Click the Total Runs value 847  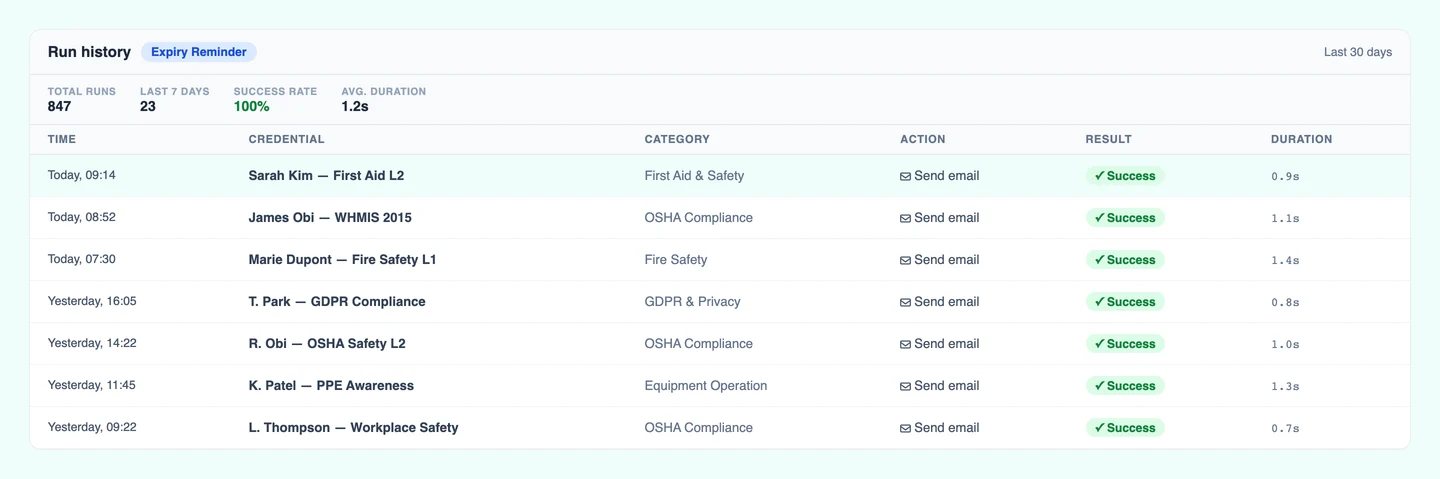(60, 106)
